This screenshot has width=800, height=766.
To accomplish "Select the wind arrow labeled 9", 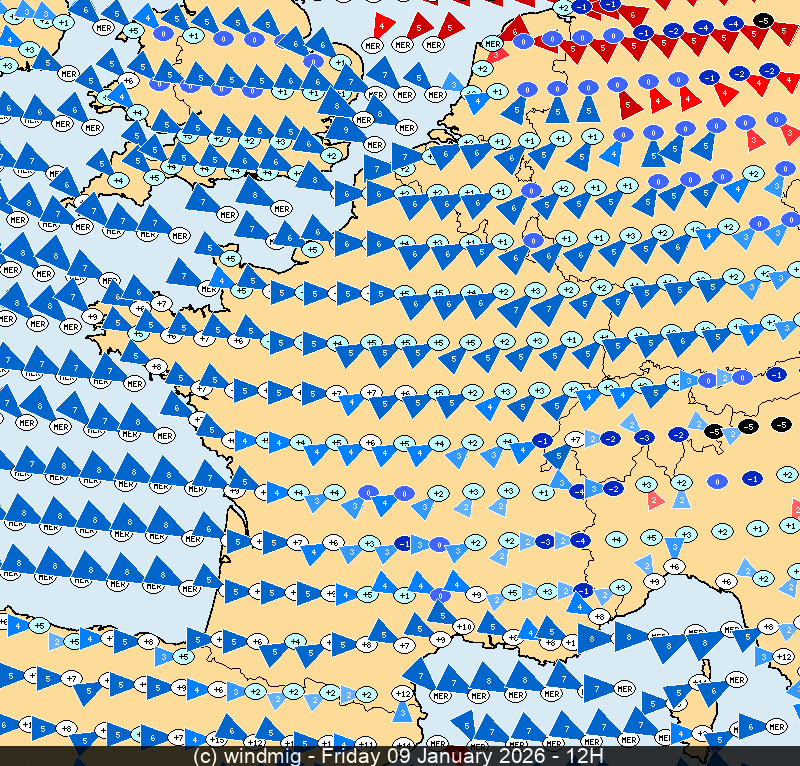I will point(346,129).
